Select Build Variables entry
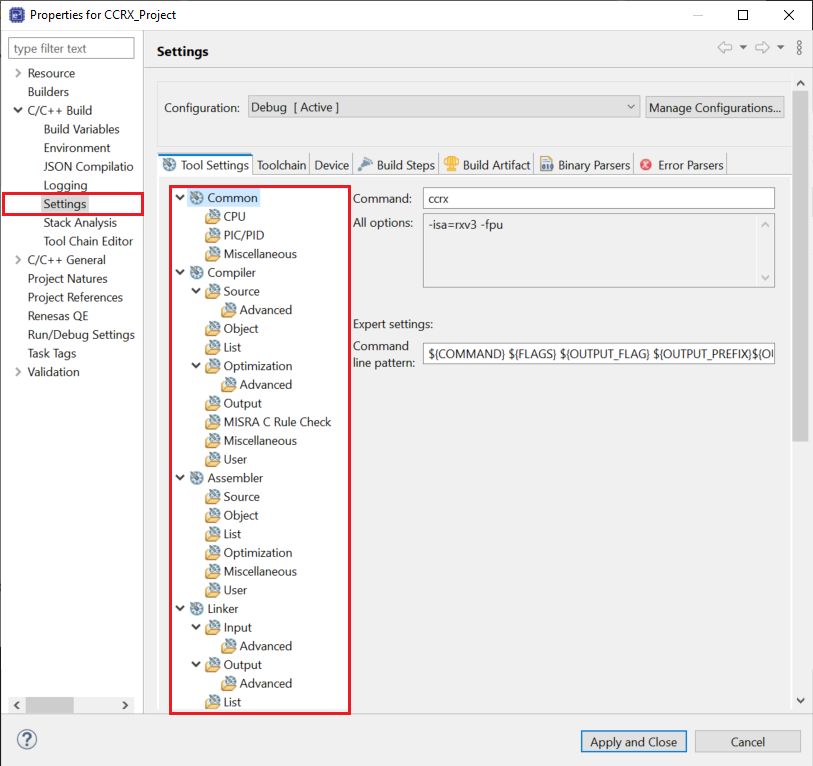Image resolution: width=813 pixels, height=766 pixels. 81,129
